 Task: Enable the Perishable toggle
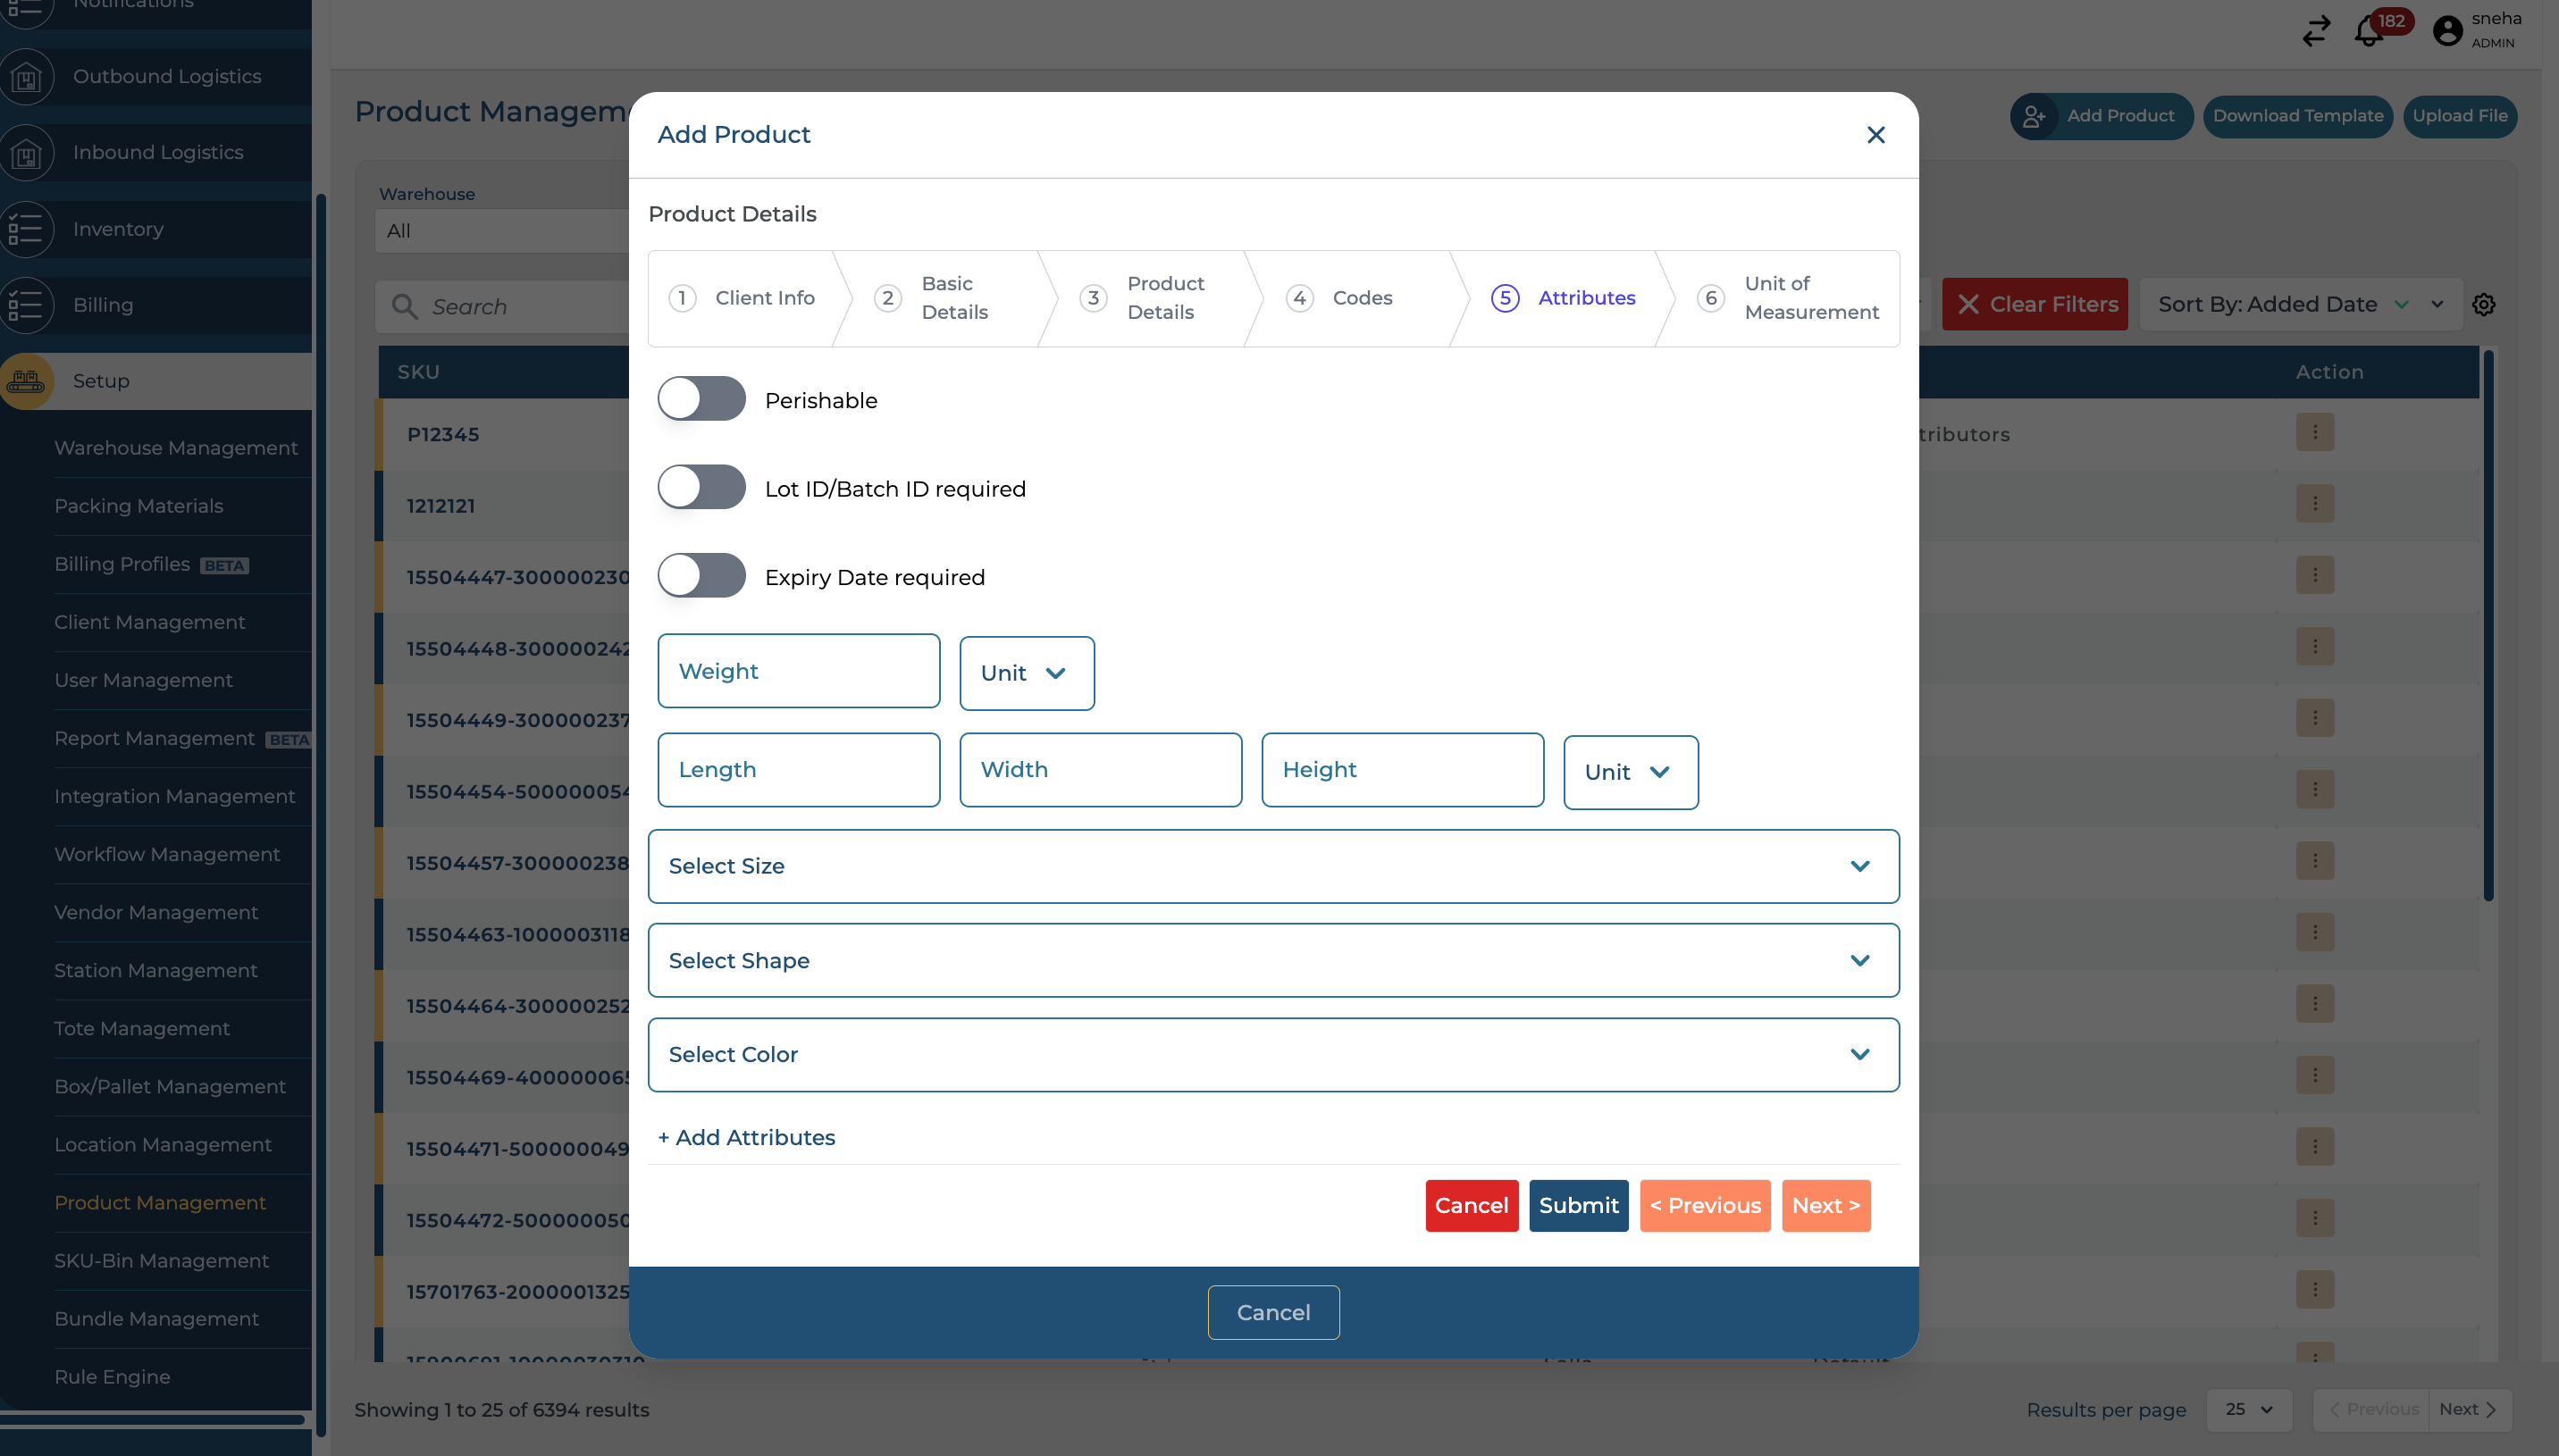(x=700, y=398)
